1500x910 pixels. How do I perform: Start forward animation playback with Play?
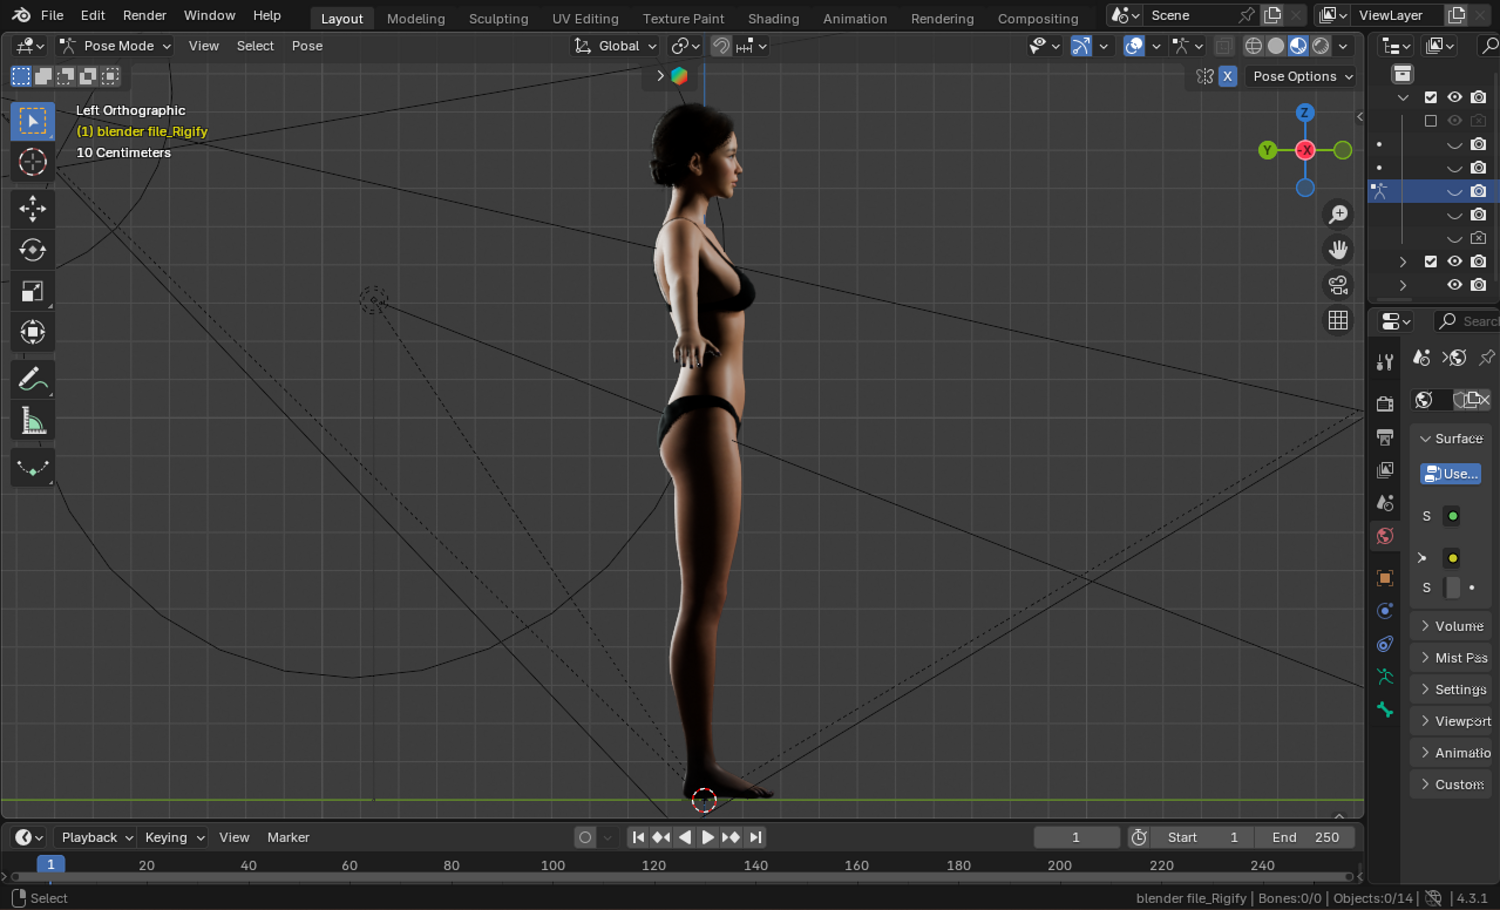707,837
